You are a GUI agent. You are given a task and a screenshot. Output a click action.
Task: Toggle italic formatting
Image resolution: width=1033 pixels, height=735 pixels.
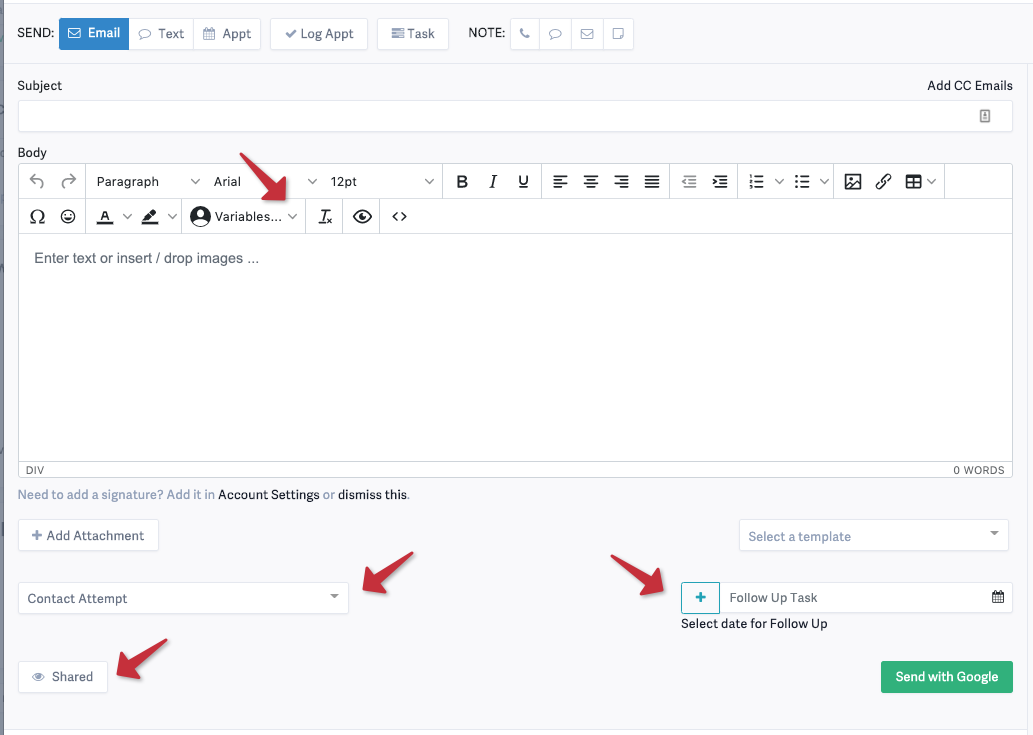492,181
